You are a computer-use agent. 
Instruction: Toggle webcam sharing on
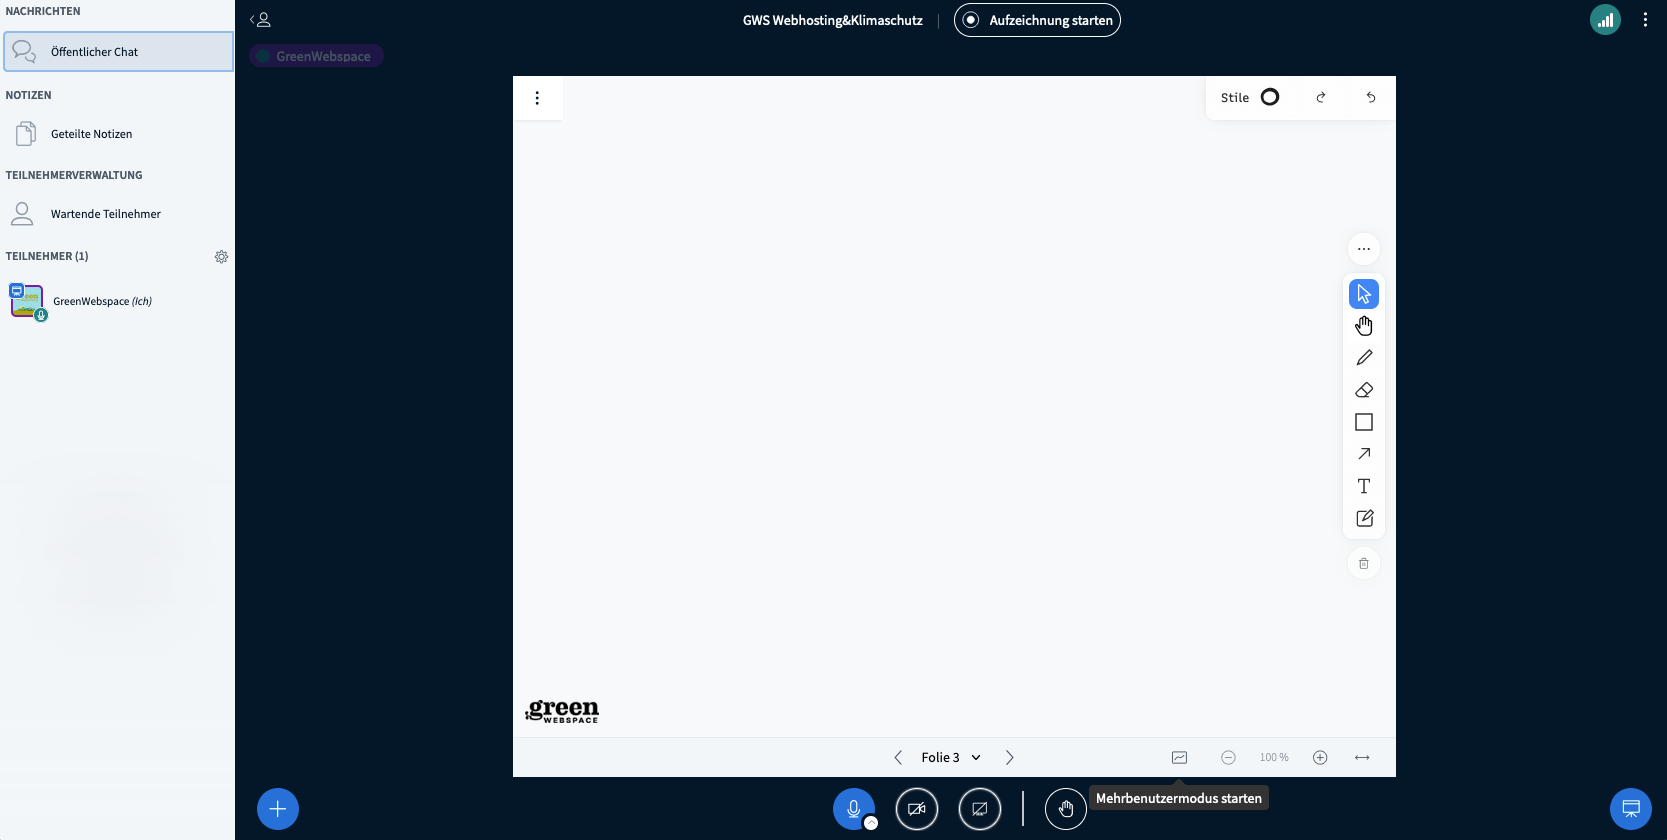917,809
